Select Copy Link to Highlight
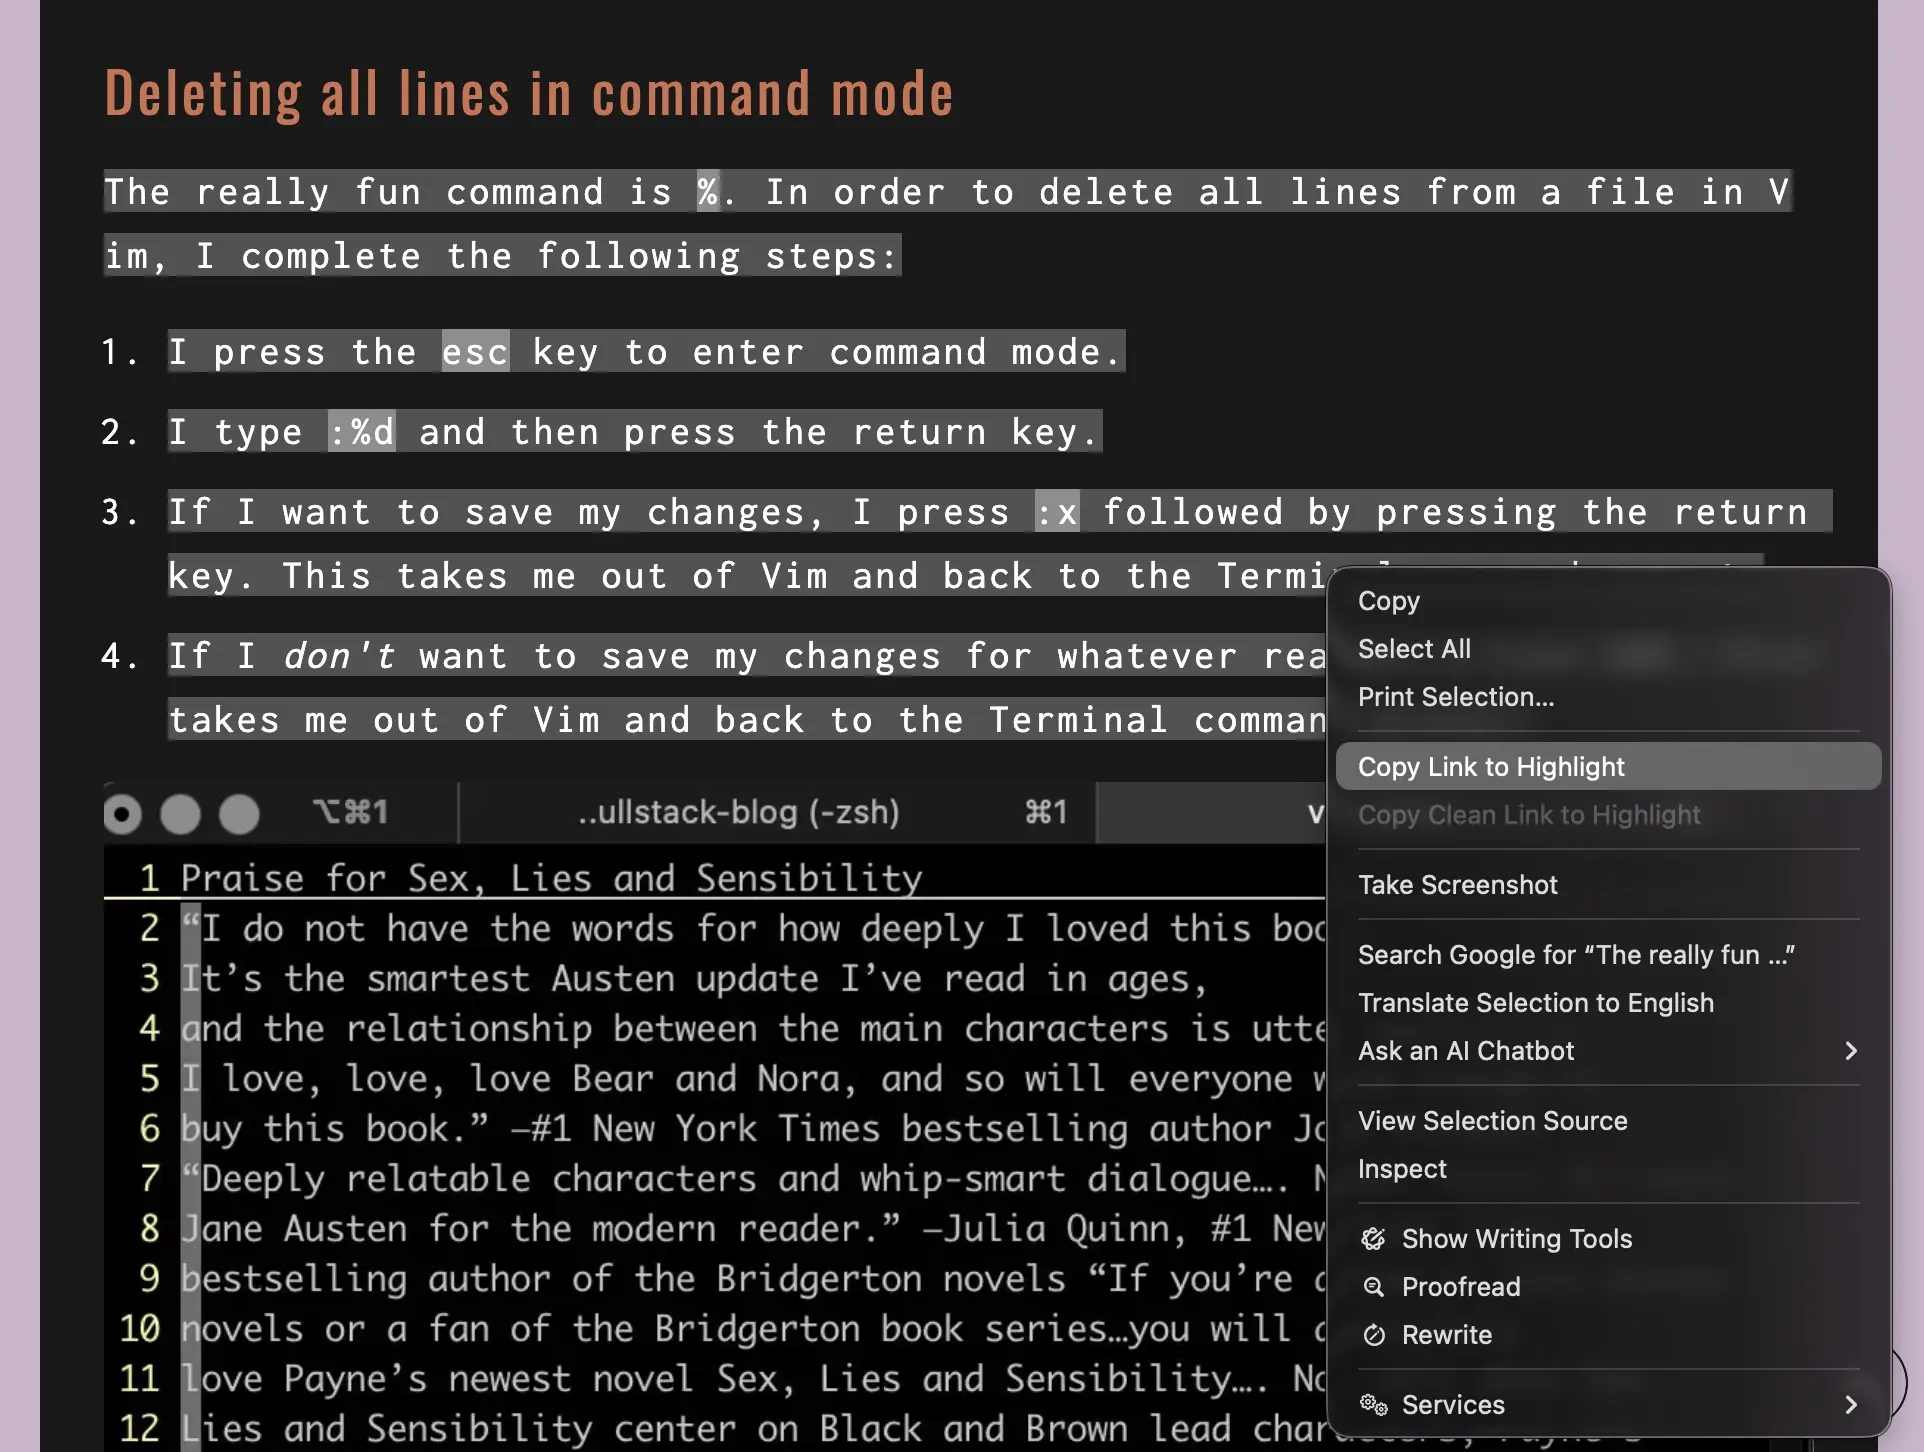This screenshot has height=1452, width=1924. (x=1608, y=767)
